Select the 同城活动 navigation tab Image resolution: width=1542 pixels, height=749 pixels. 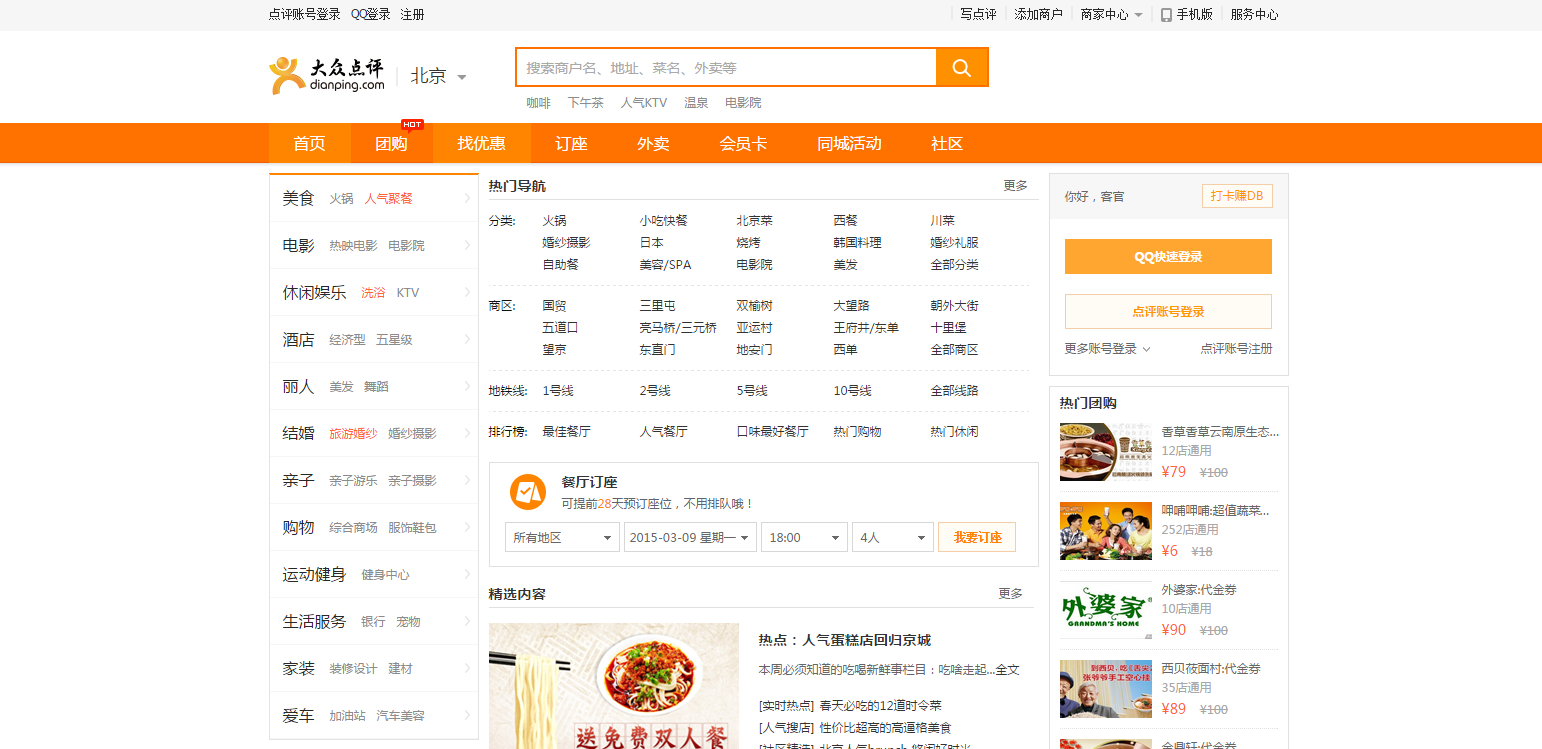[x=849, y=143]
